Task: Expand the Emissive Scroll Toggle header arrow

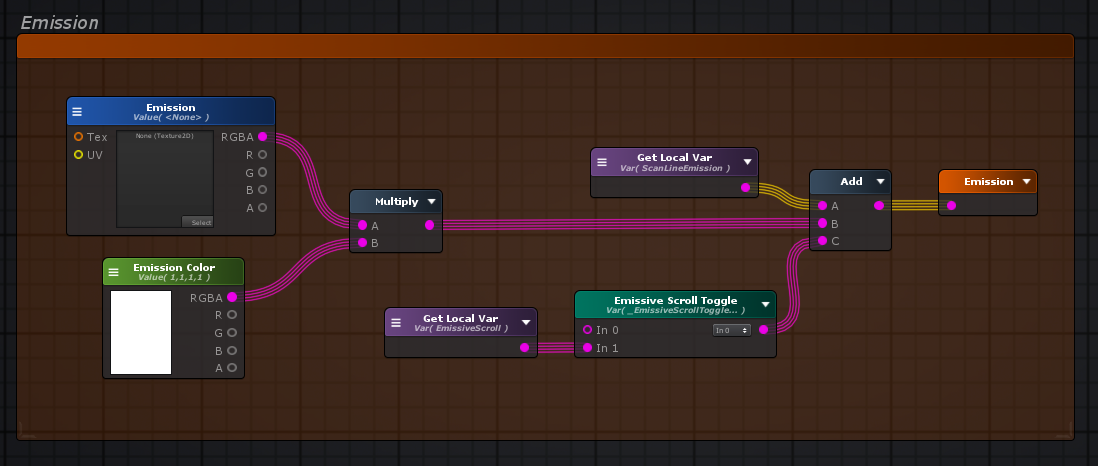Action: coord(765,304)
